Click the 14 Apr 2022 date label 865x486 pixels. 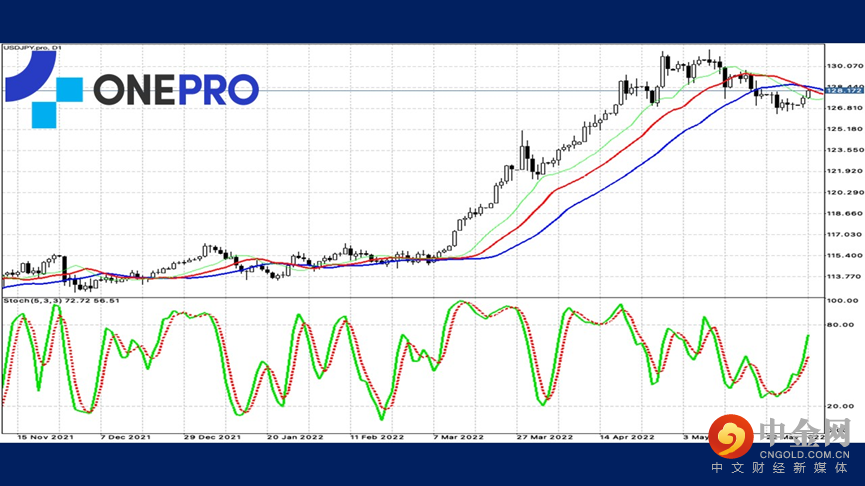point(627,437)
